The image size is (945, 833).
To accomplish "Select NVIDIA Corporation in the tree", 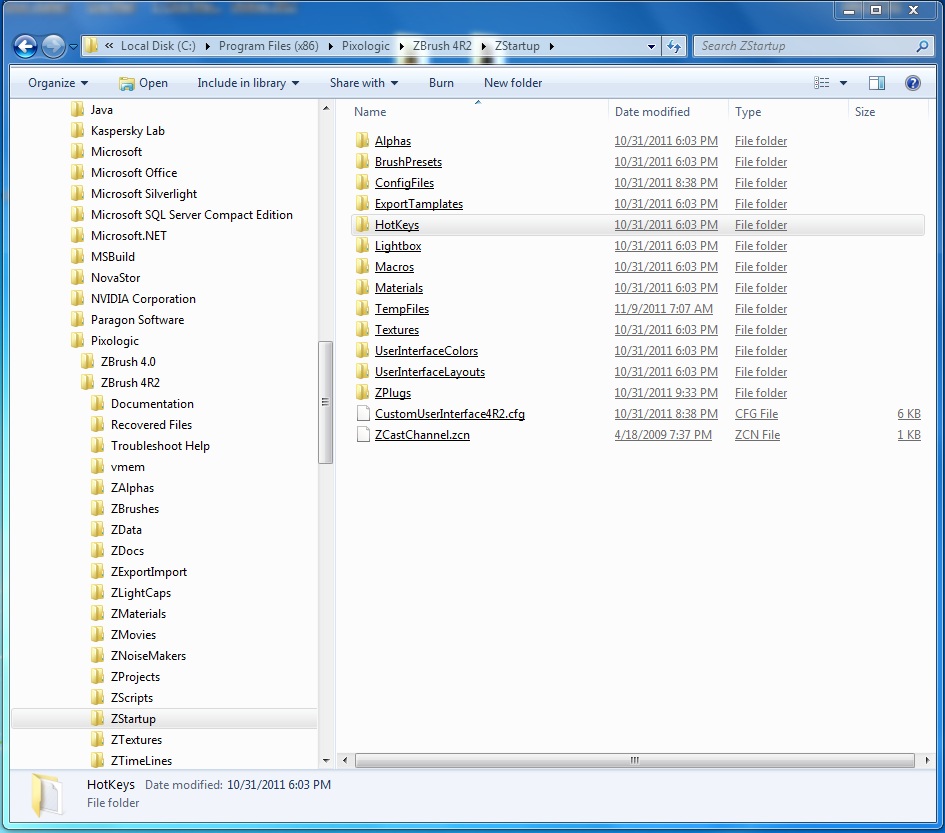I will click(143, 299).
